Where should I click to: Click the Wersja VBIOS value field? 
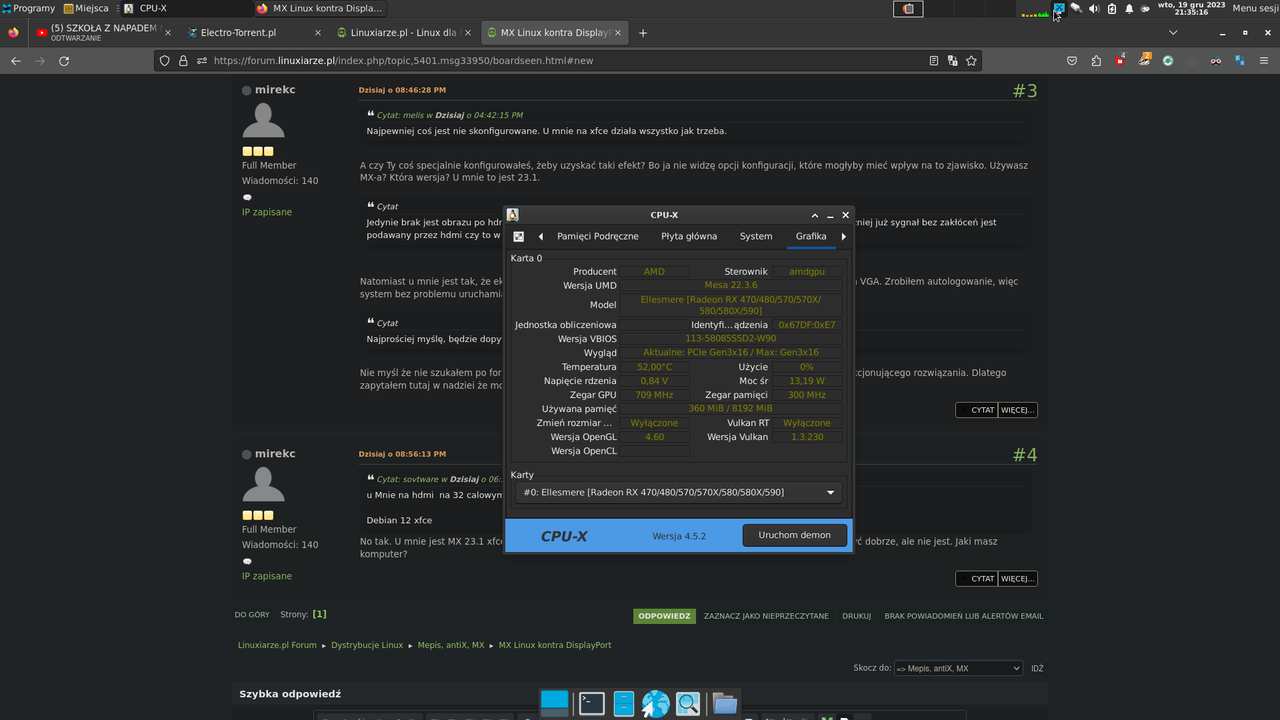pos(731,339)
